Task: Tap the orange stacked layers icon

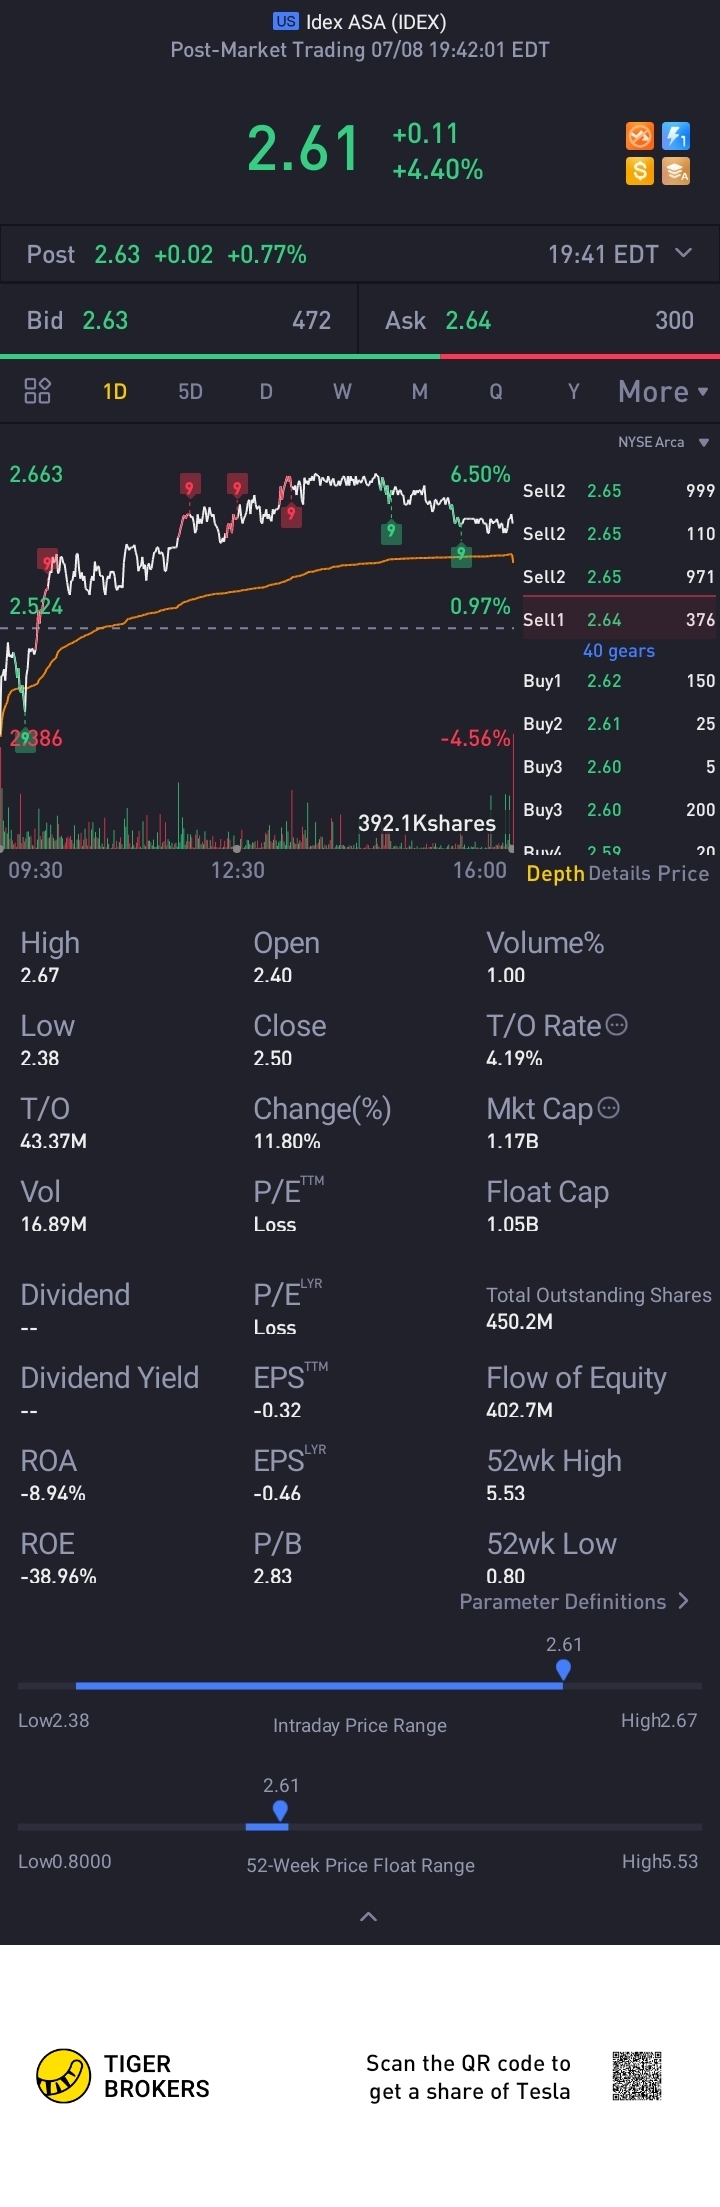Action: click(676, 171)
